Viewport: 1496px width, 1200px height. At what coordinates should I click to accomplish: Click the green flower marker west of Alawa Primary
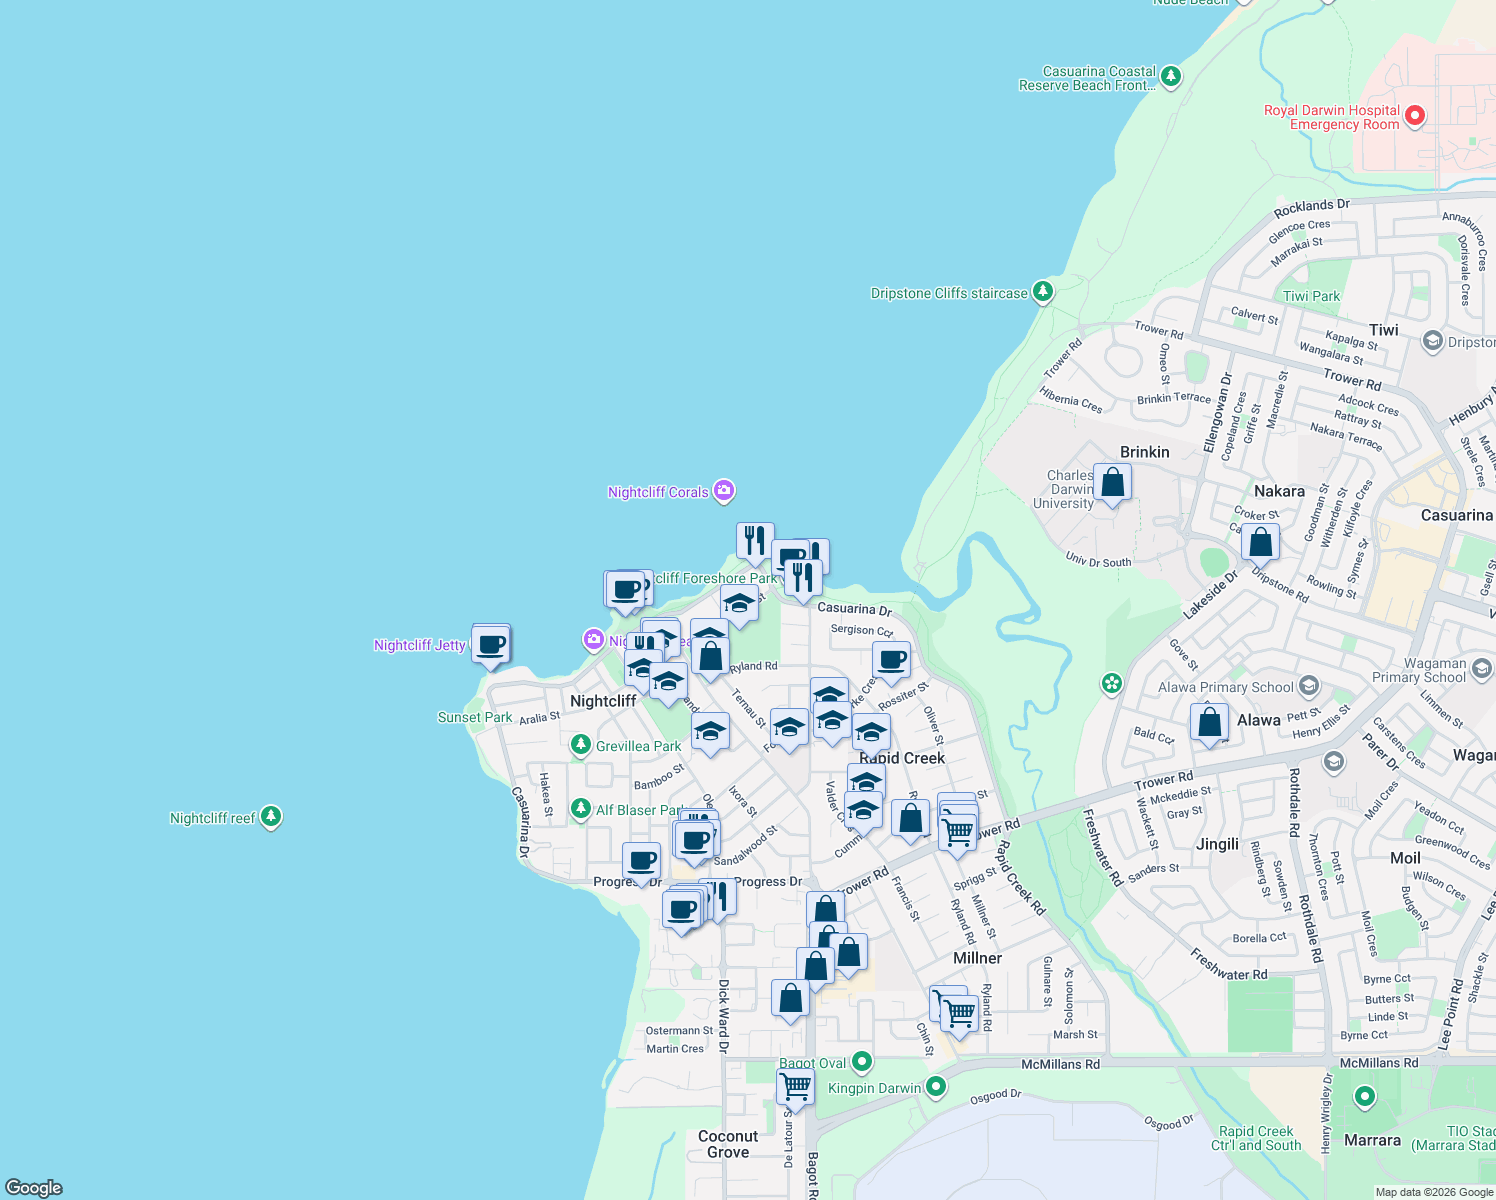pyautogui.click(x=1111, y=684)
